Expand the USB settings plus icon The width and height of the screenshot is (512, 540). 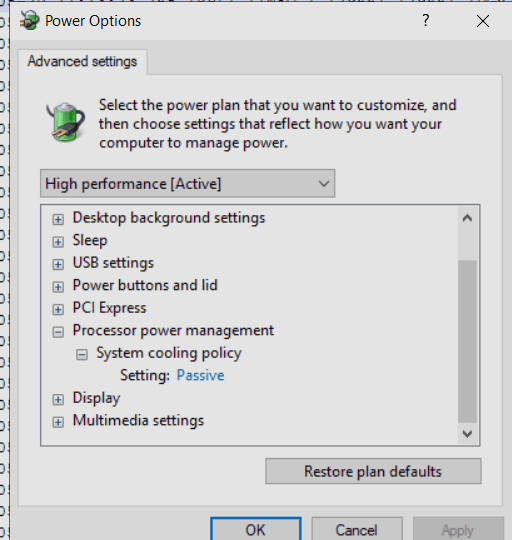58,264
